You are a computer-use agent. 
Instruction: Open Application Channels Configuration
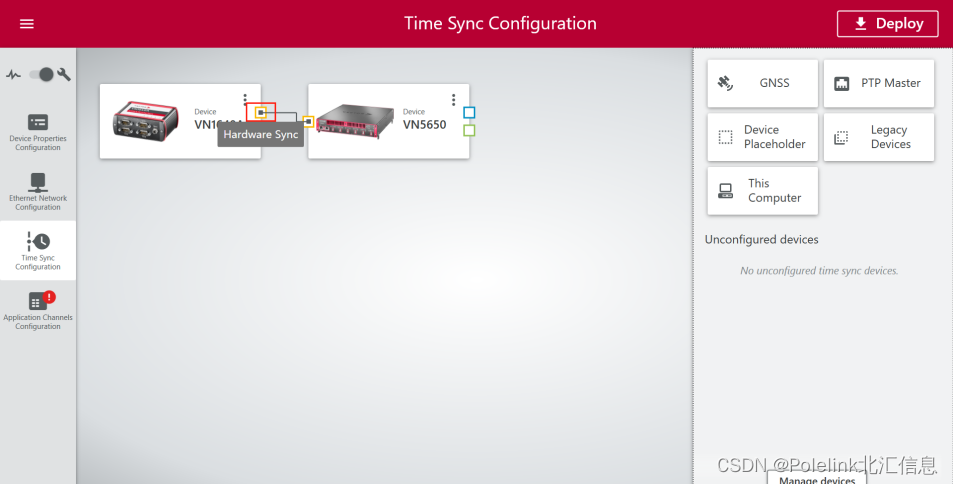tap(38, 310)
